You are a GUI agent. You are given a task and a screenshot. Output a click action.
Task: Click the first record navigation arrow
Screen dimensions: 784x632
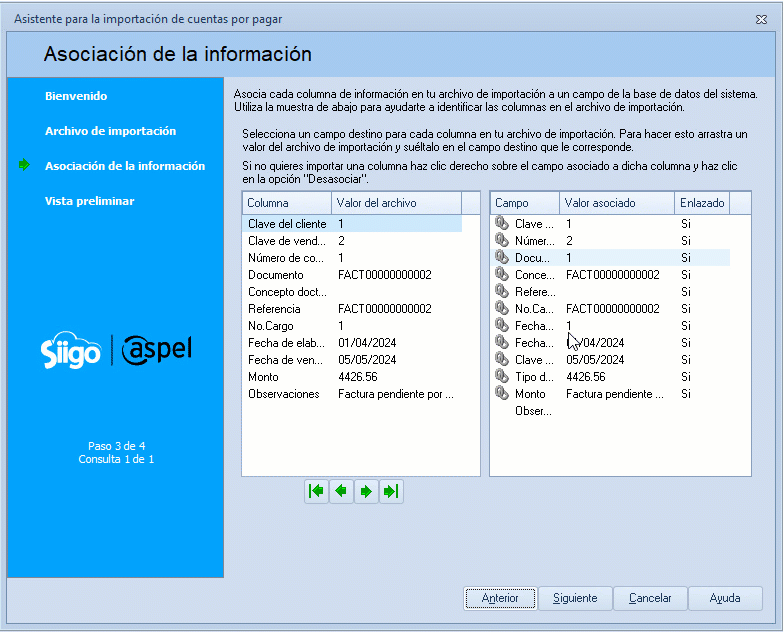tap(317, 491)
